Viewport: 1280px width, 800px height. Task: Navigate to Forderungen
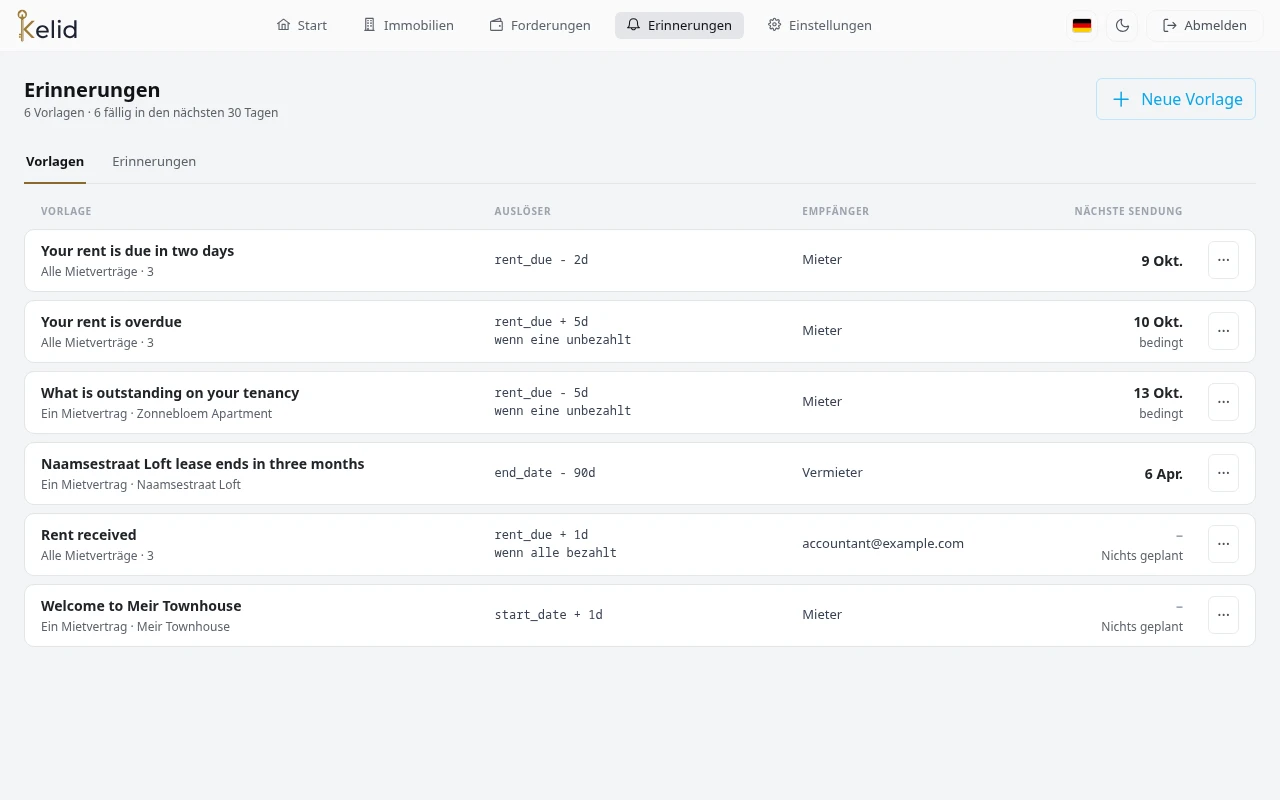coord(540,26)
